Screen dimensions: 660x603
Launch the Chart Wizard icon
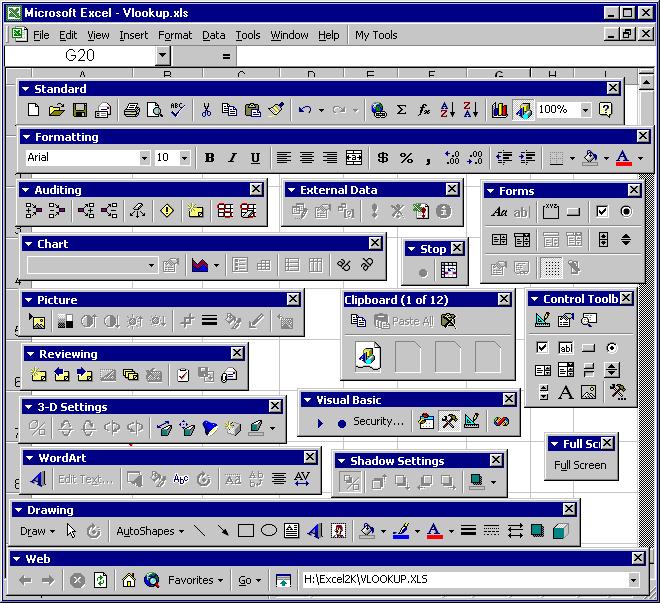tap(500, 110)
